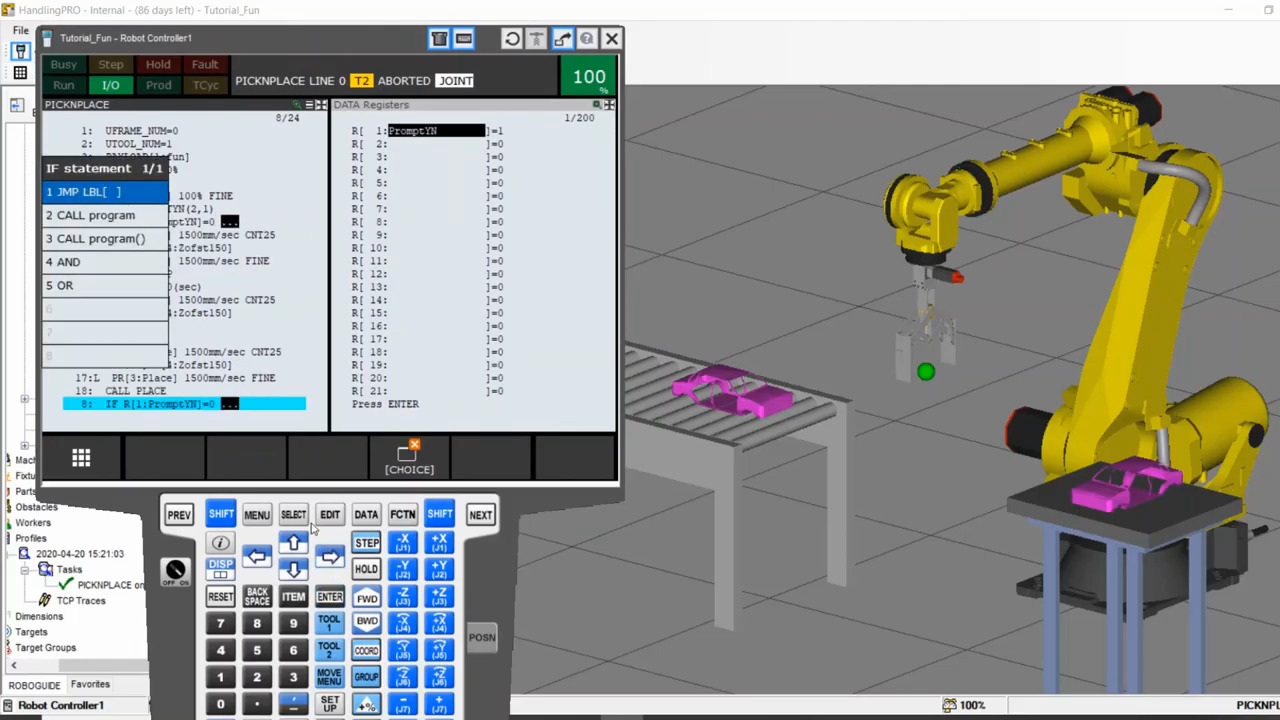The height and width of the screenshot is (720, 1280).
Task: Click the maximize icon in DATA Registers pane
Action: [609, 105]
